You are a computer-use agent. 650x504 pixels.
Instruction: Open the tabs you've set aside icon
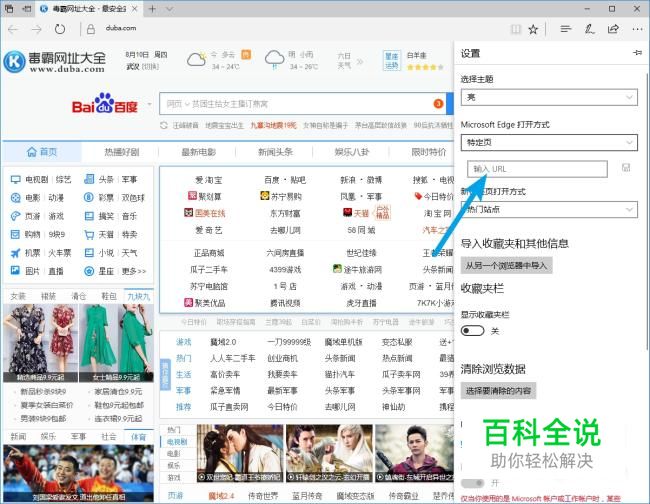click(x=8, y=8)
